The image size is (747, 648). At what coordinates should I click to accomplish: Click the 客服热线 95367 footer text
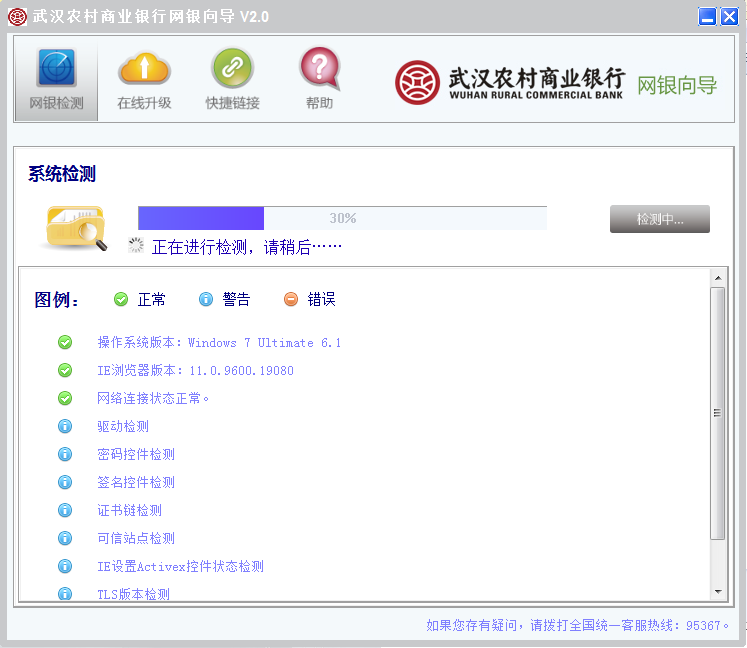577,625
